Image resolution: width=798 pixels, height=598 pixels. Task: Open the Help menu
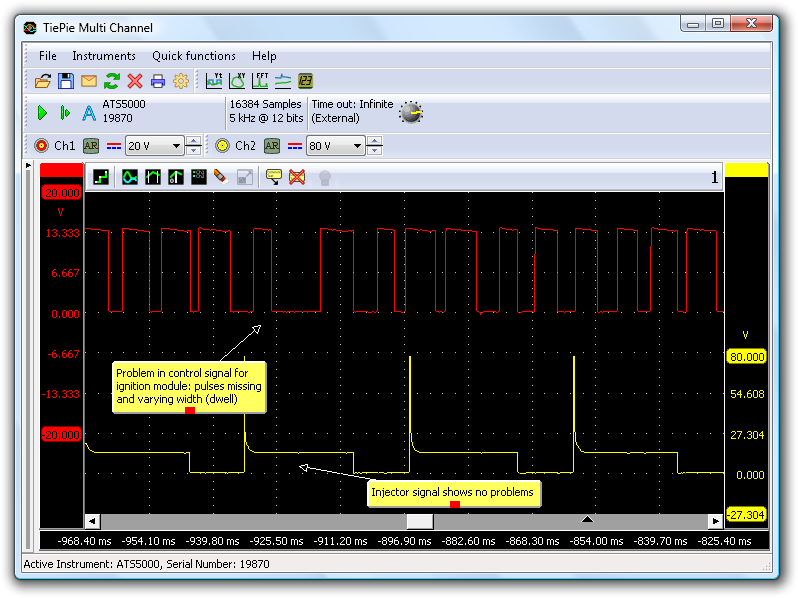tap(264, 56)
